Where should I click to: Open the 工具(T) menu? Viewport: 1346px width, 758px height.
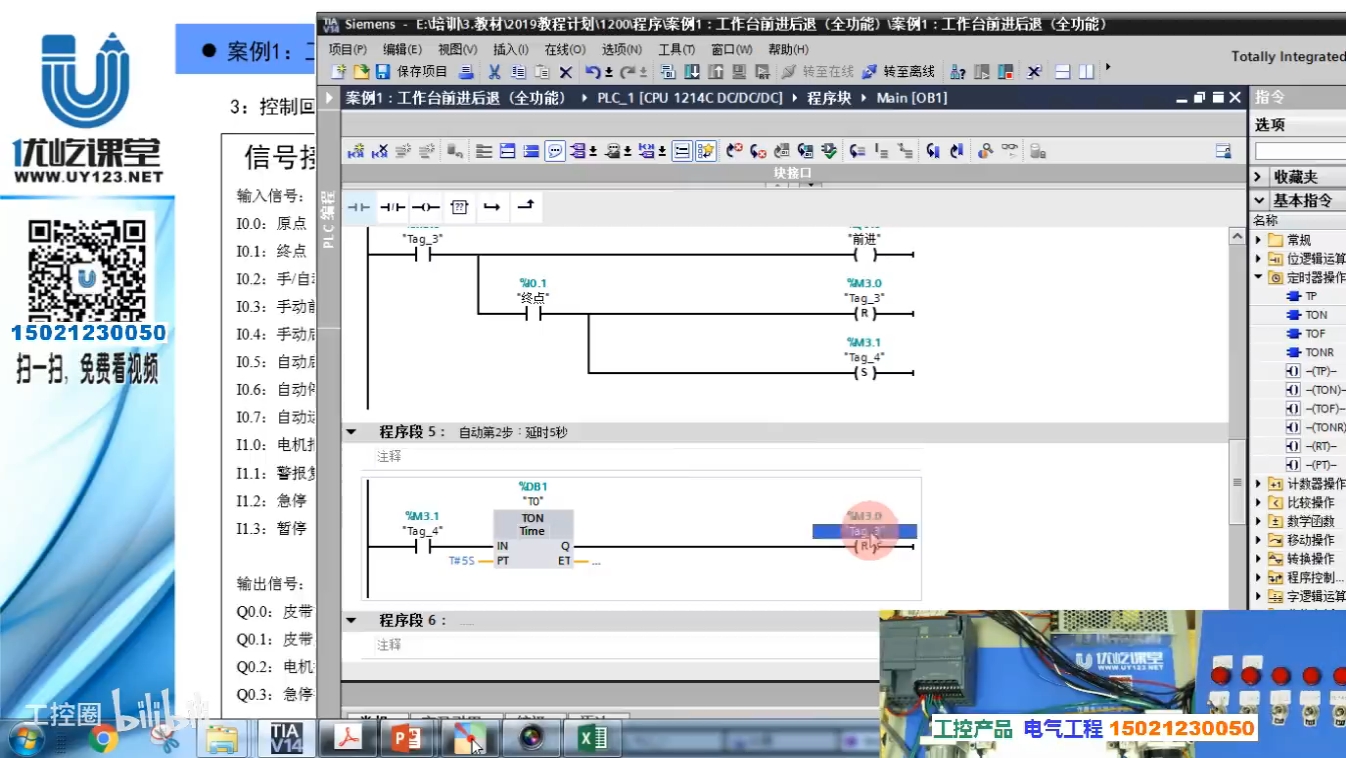(677, 49)
